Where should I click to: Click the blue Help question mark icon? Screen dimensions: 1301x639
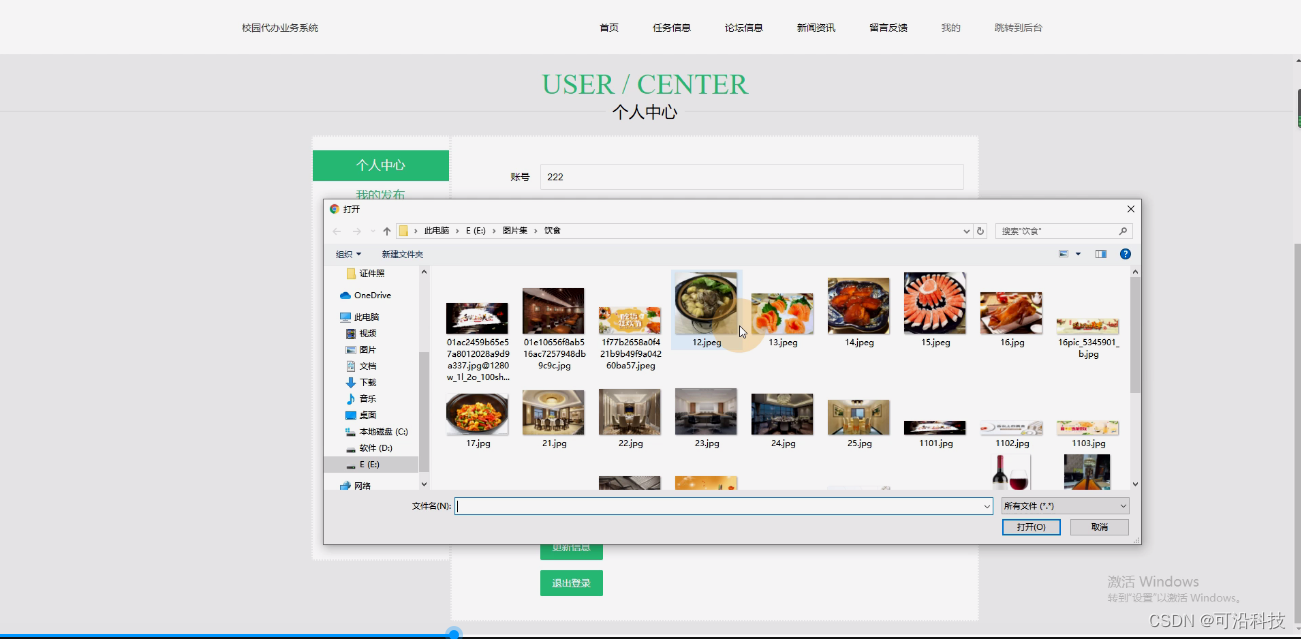tap(1126, 253)
